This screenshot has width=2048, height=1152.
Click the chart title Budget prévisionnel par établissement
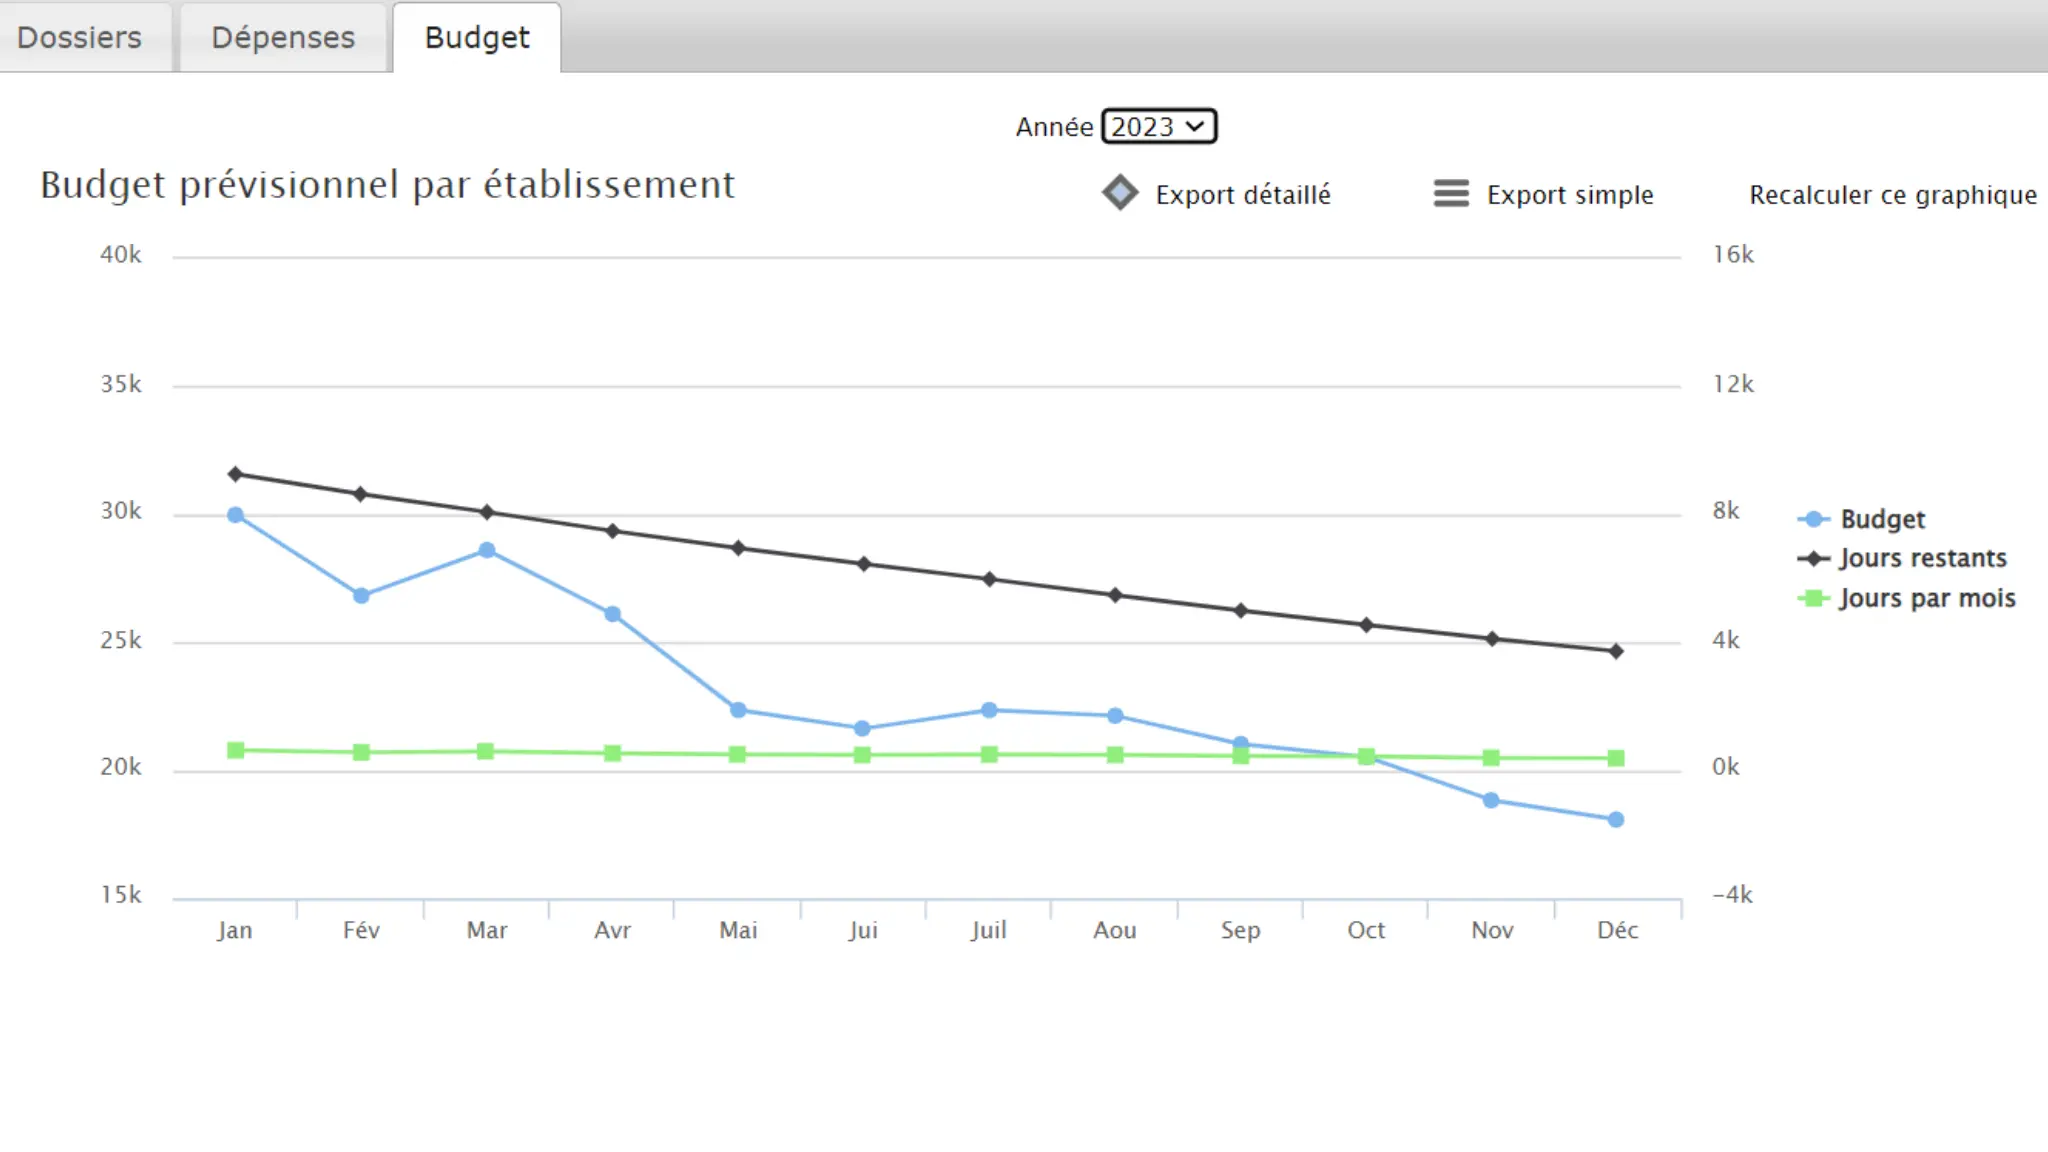point(387,185)
